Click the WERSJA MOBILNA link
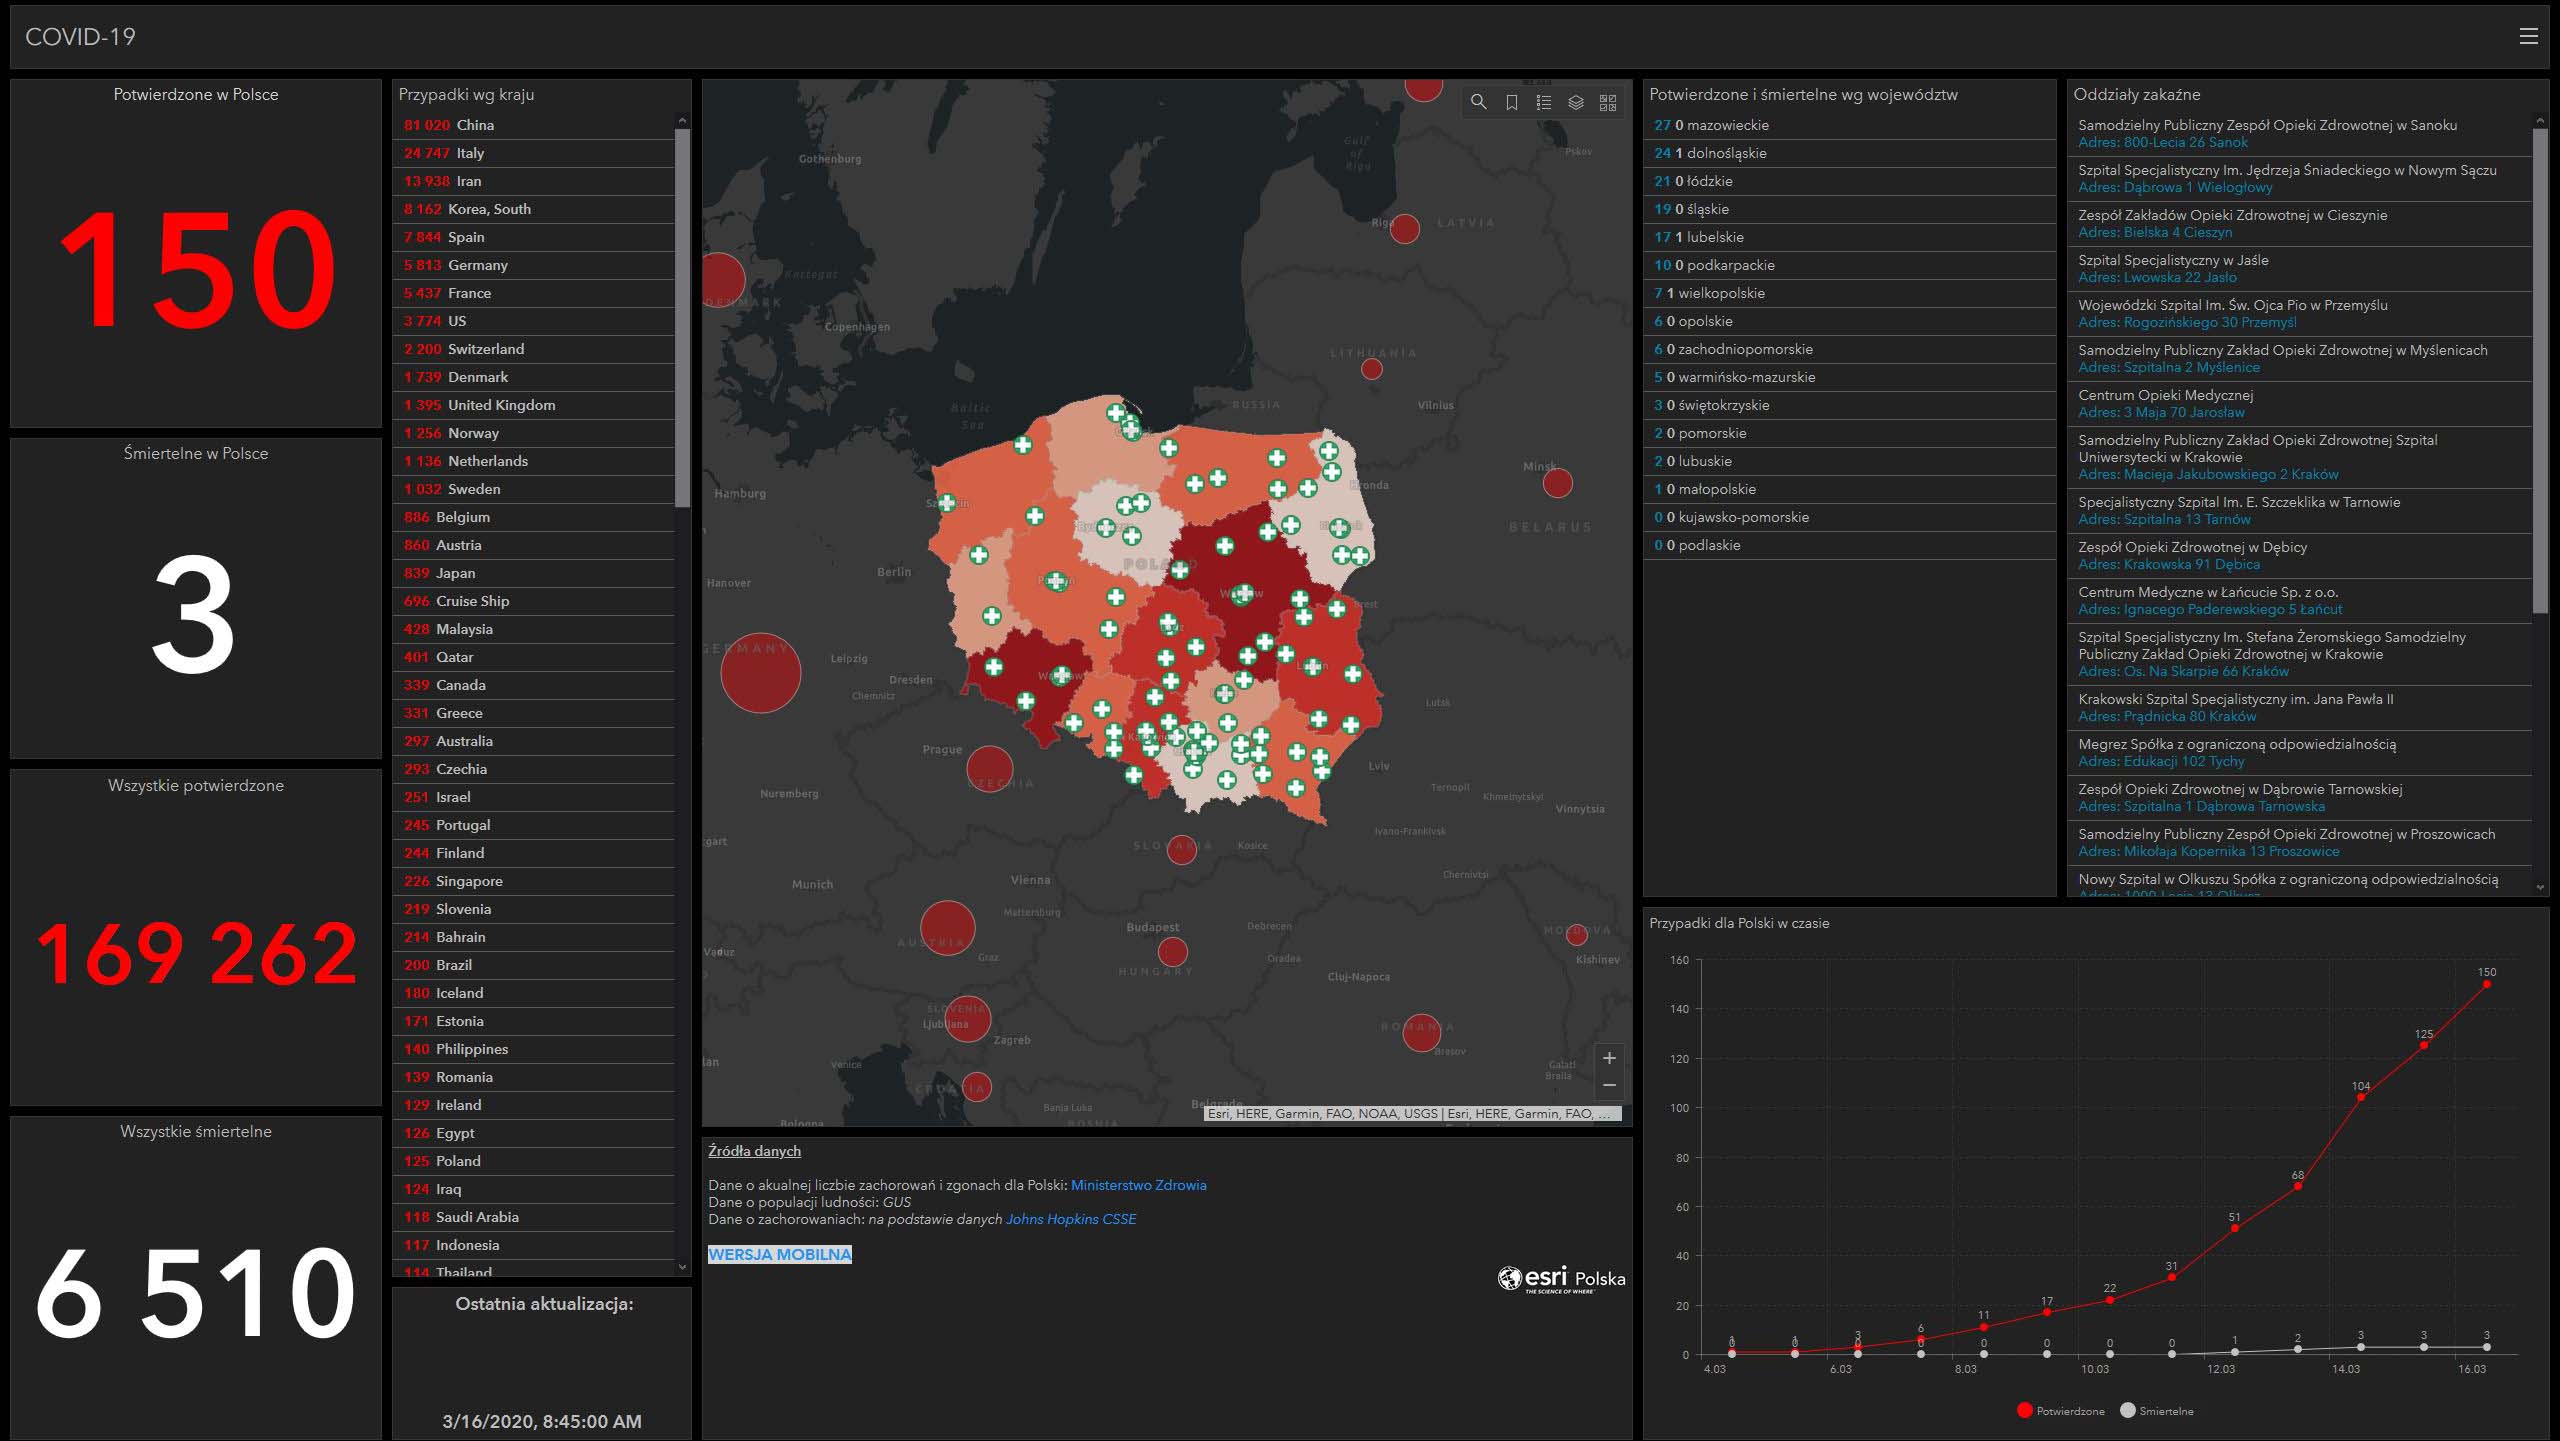Screen dimensions: 2560x1441 pyautogui.click(x=780, y=1254)
